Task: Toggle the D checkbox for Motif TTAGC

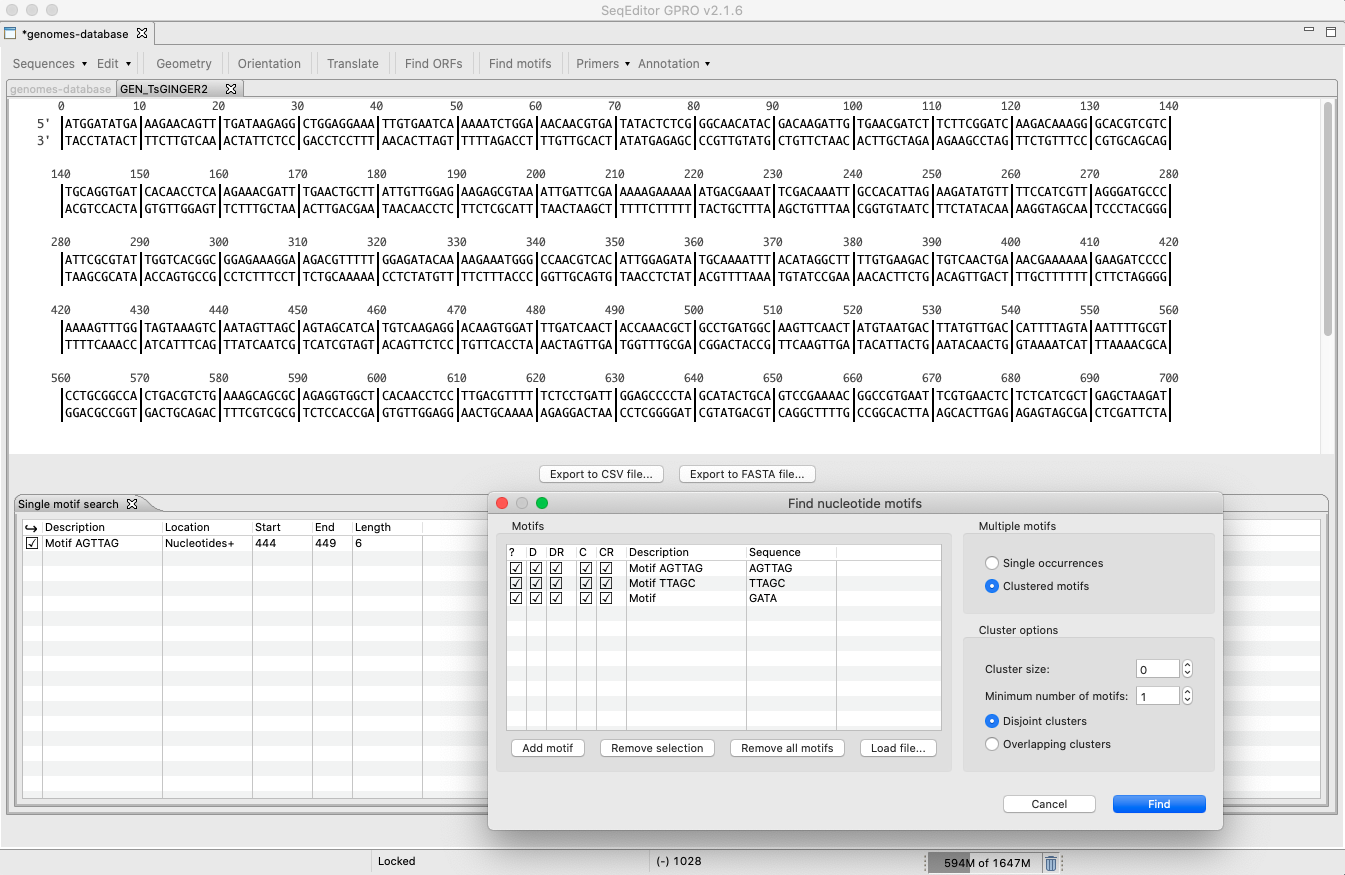Action: tap(535, 583)
